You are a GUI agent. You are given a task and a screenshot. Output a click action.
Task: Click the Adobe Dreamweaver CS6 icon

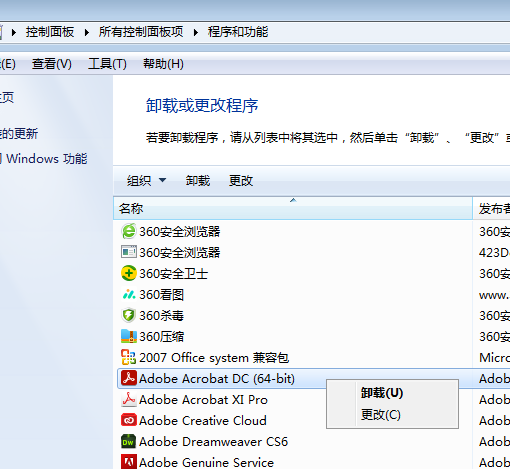coord(128,441)
